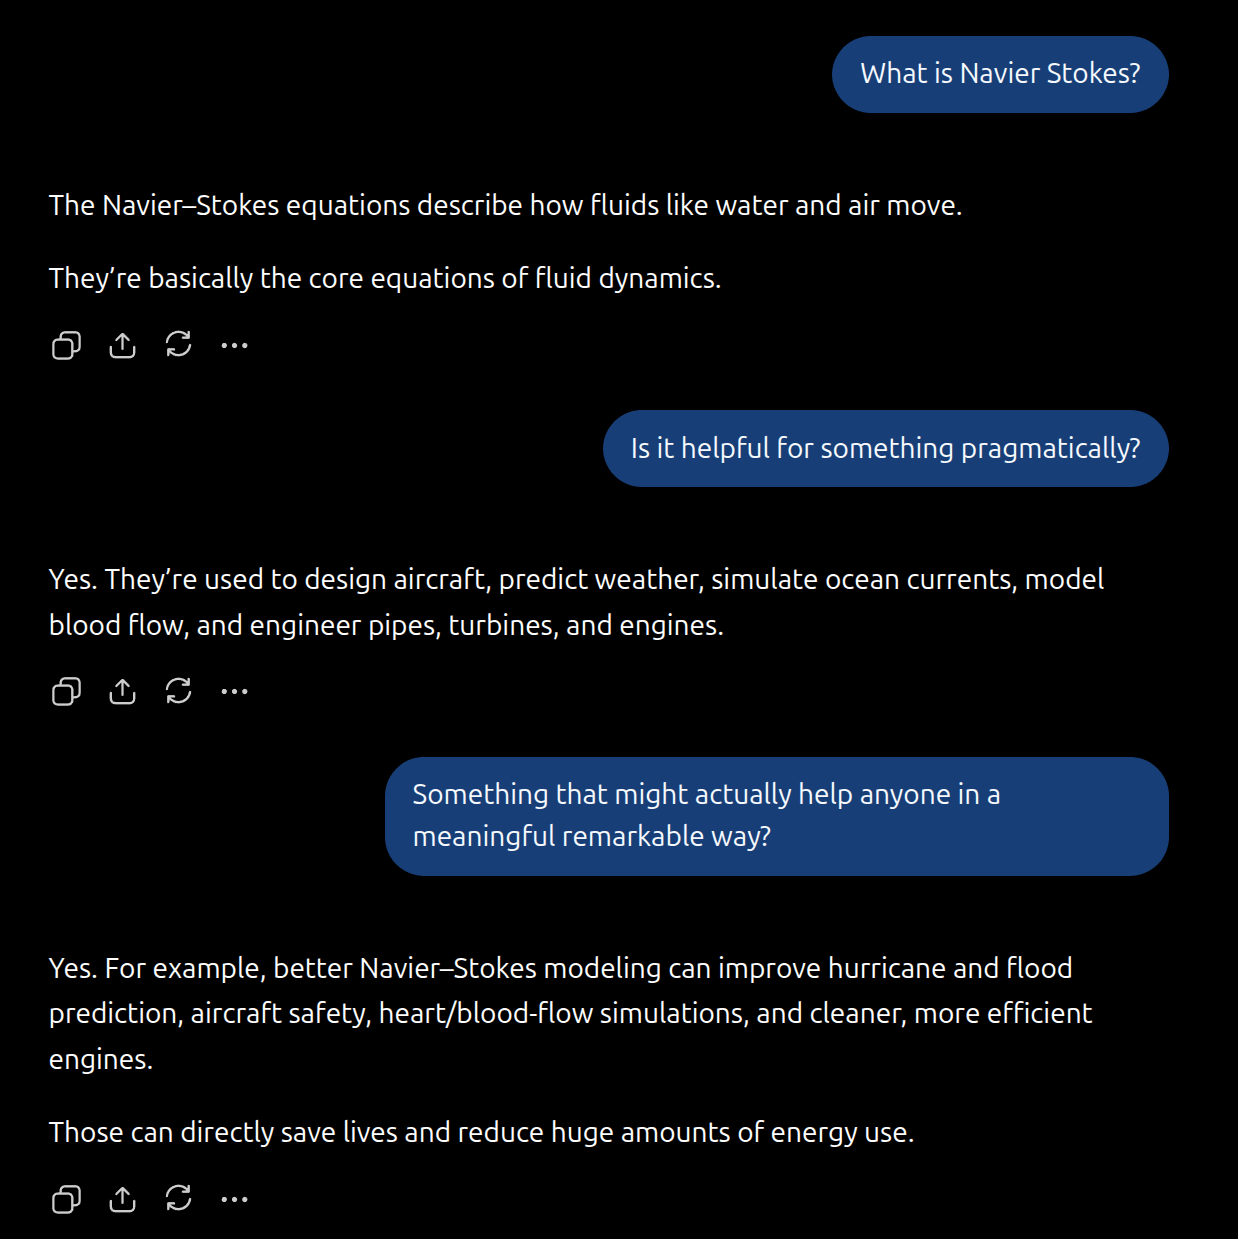Select the 'What is Navier Stokes?' message bubble
Screen dimensions: 1238x1239
pos(1000,74)
